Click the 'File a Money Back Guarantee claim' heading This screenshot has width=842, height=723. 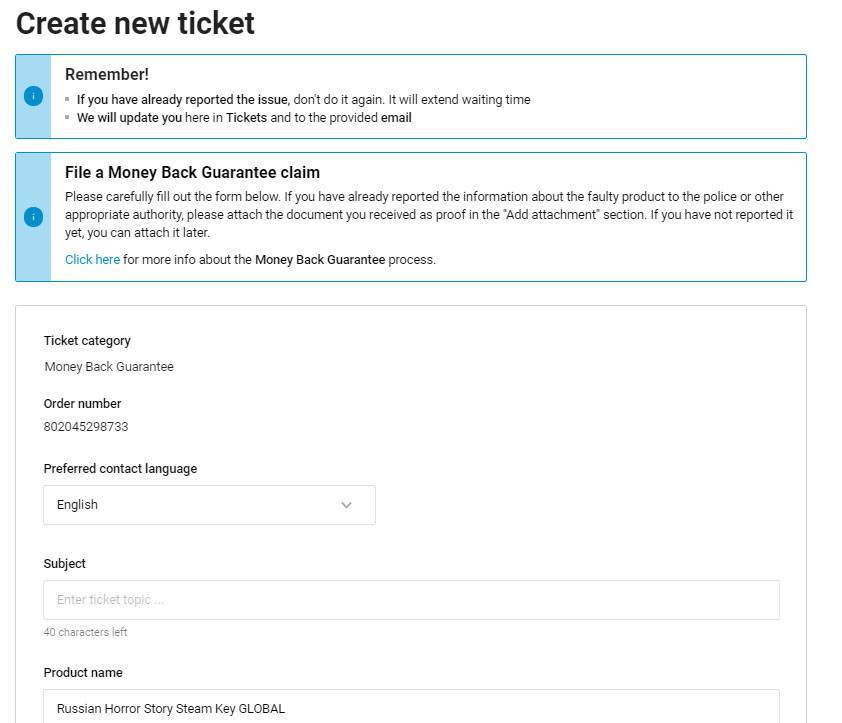click(x=192, y=172)
